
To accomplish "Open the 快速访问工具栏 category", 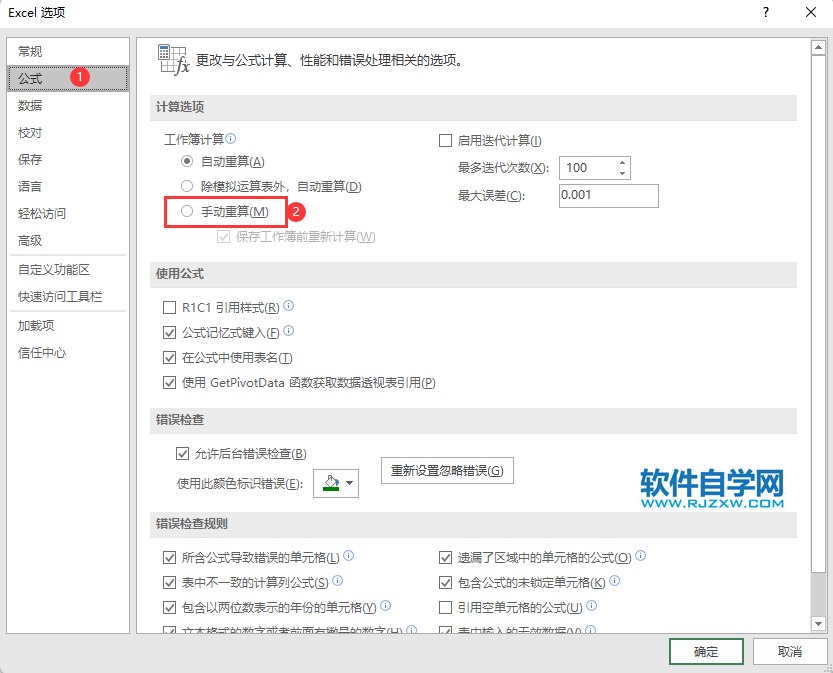I will 68,297.
